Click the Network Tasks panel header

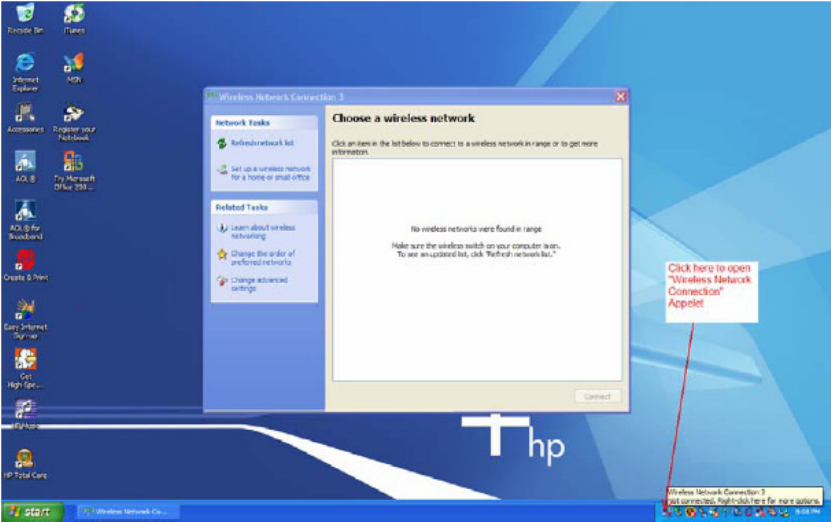click(x=264, y=123)
